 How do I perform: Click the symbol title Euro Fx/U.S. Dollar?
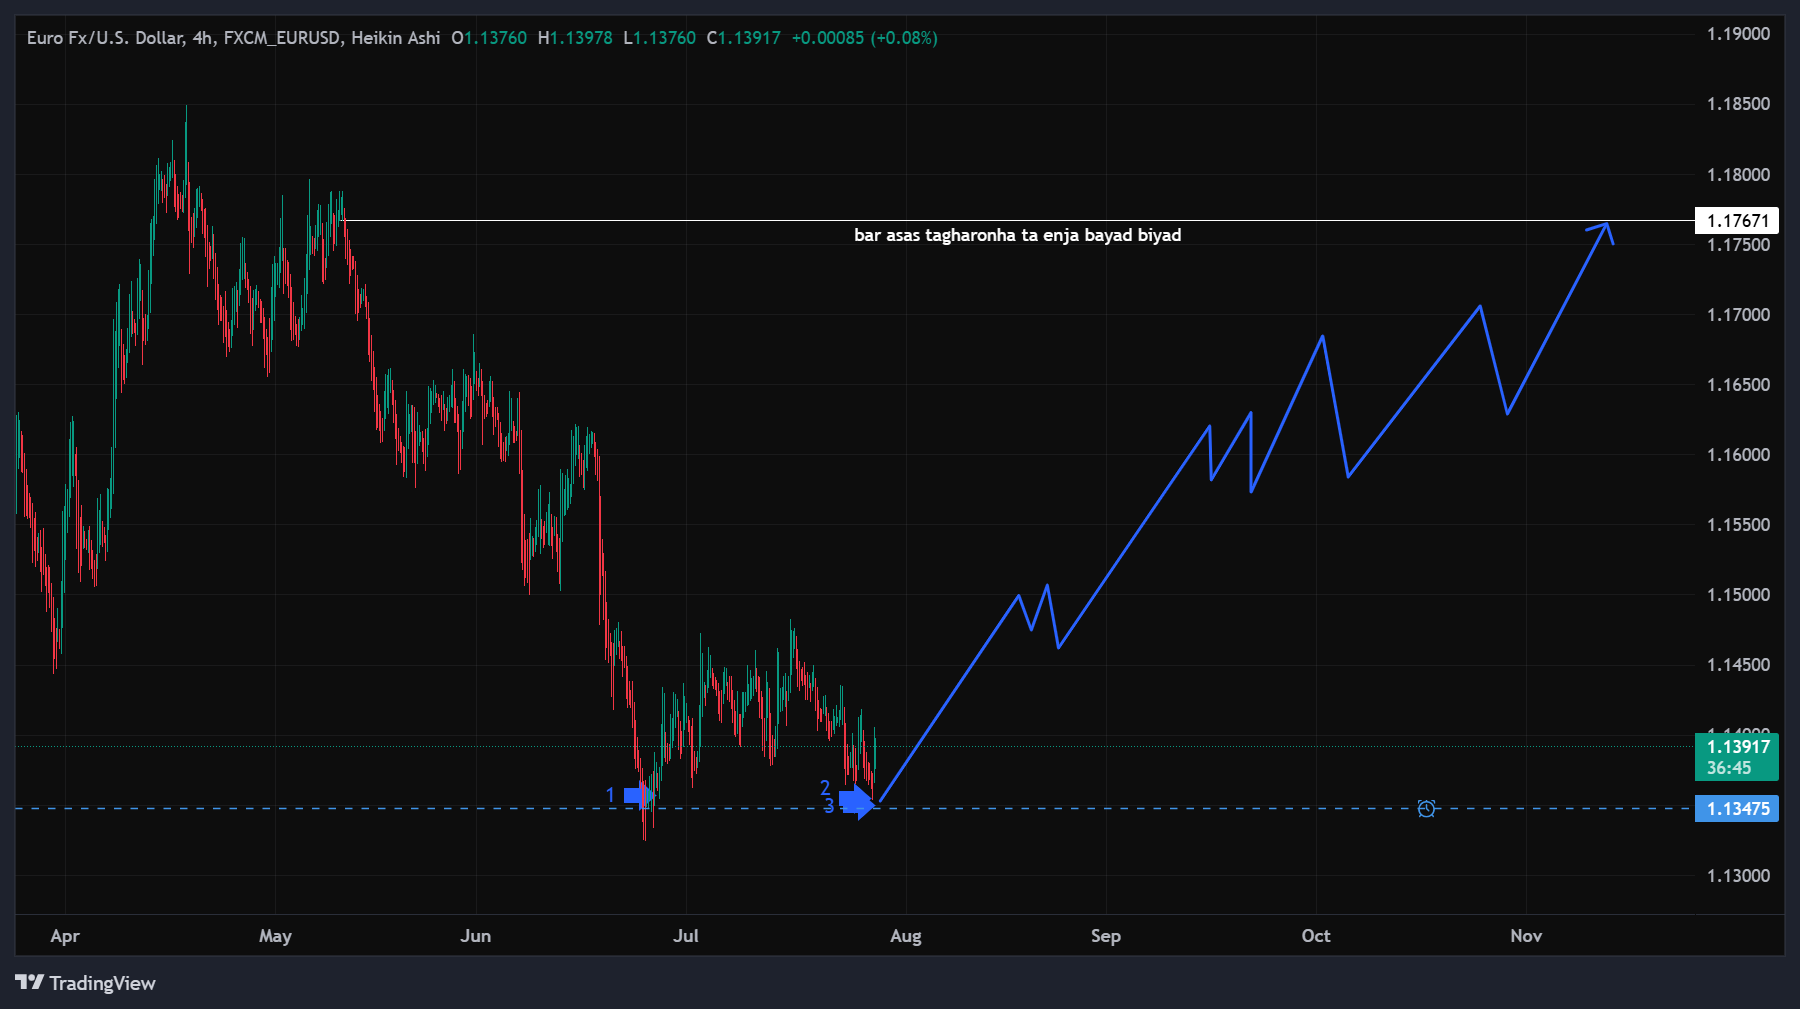click(x=105, y=38)
